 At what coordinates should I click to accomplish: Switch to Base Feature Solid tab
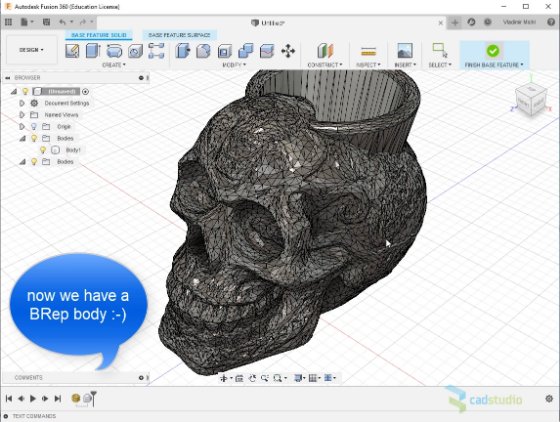99,35
